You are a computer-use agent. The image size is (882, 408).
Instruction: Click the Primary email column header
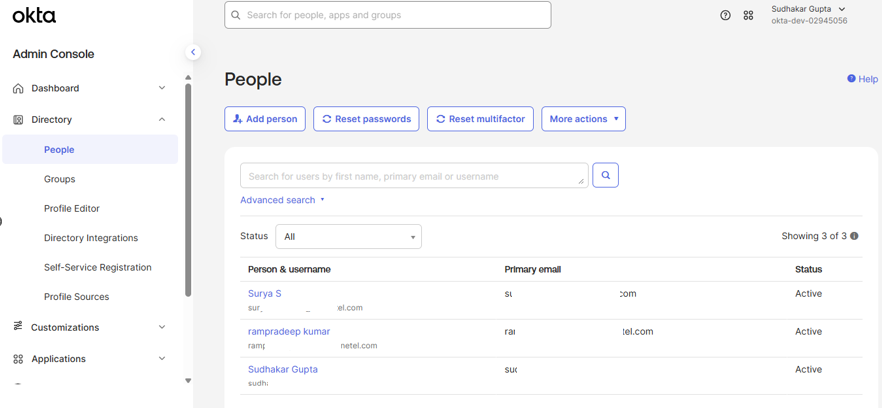click(533, 270)
